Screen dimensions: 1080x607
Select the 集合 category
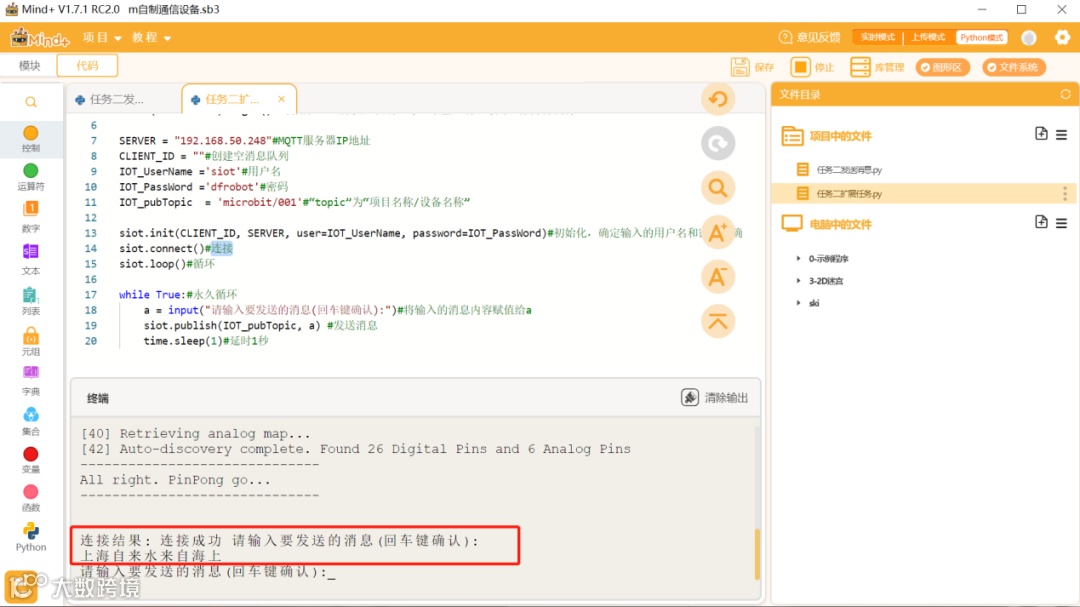pos(30,421)
